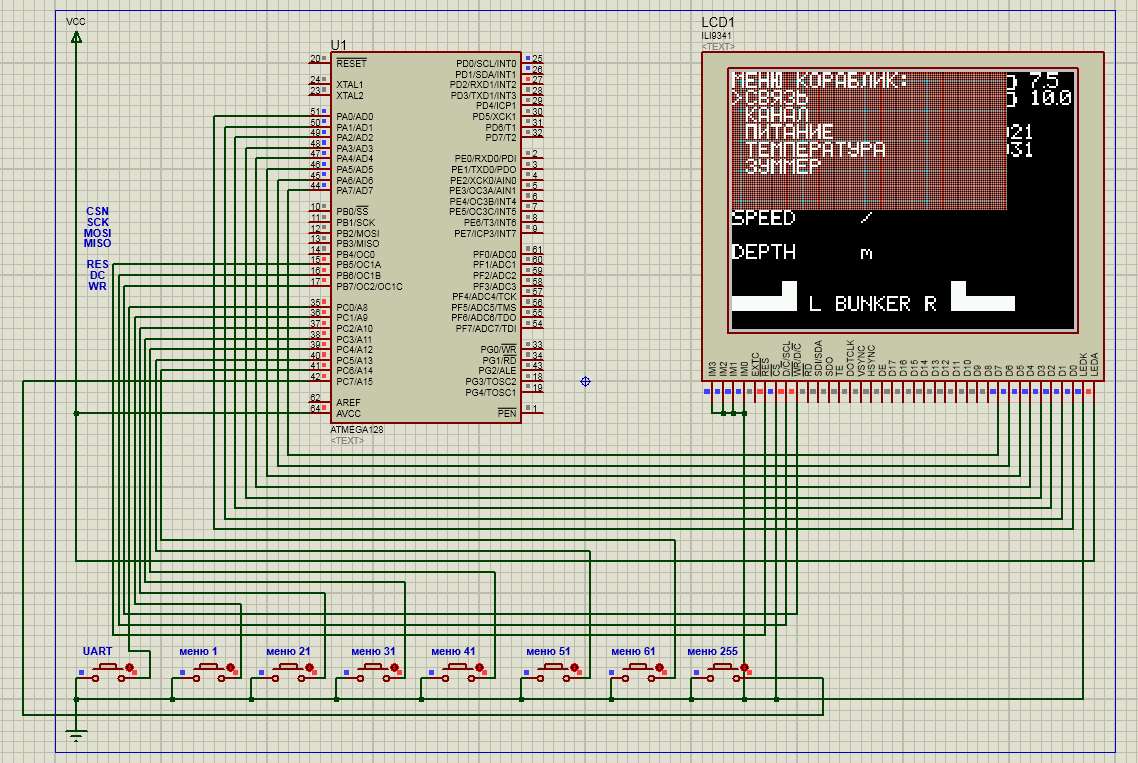Click the меню 51 push button symbol
Image resolution: width=1138 pixels, height=763 pixels.
click(x=548, y=671)
